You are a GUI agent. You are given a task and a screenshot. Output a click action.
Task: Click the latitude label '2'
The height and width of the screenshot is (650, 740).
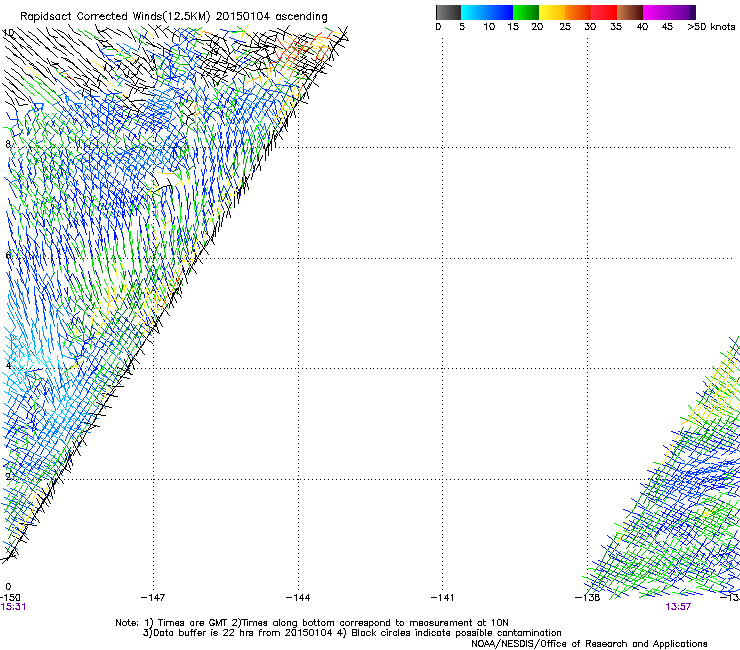click(x=8, y=476)
